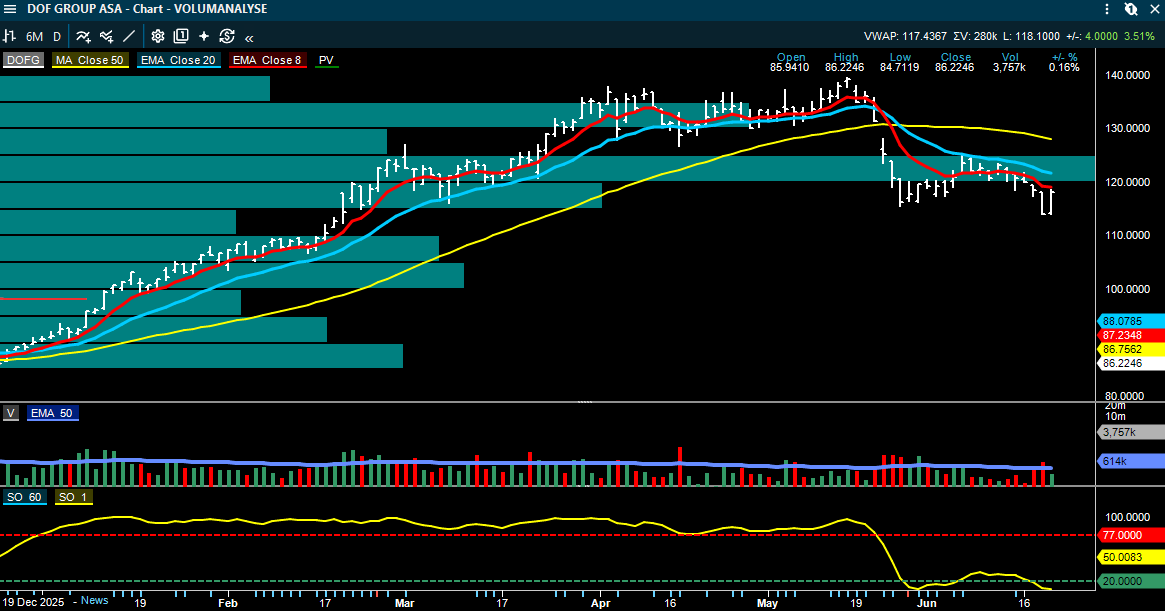Click the Vol 3,757k value
Screen dimensions: 1165x611
click(x=1010, y=68)
